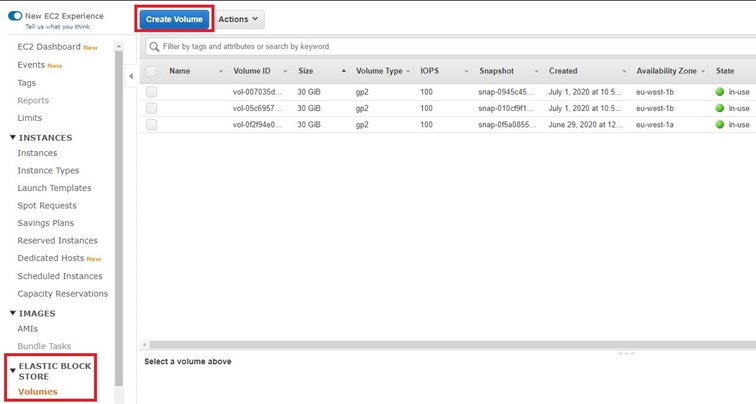Open the Volume Type column dropdown arrow

[x=408, y=71]
